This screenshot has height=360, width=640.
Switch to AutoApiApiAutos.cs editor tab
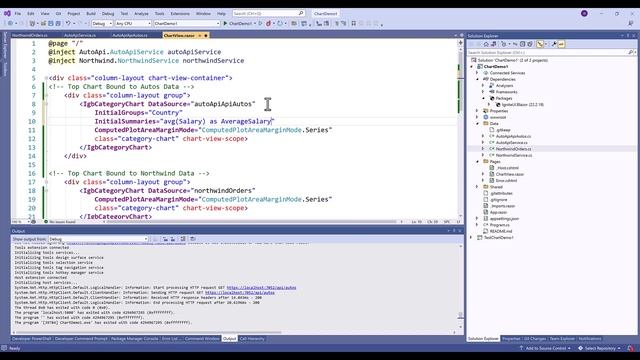tap(130, 36)
